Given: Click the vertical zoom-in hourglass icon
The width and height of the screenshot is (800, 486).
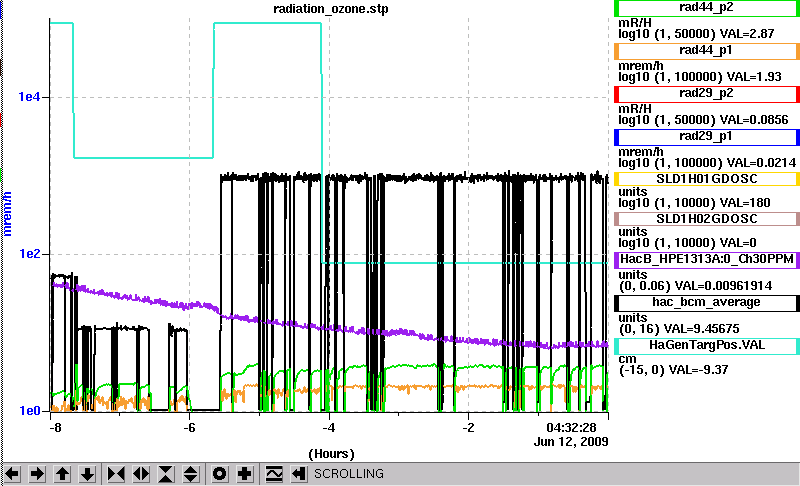Looking at the screenshot, I should pos(166,474).
